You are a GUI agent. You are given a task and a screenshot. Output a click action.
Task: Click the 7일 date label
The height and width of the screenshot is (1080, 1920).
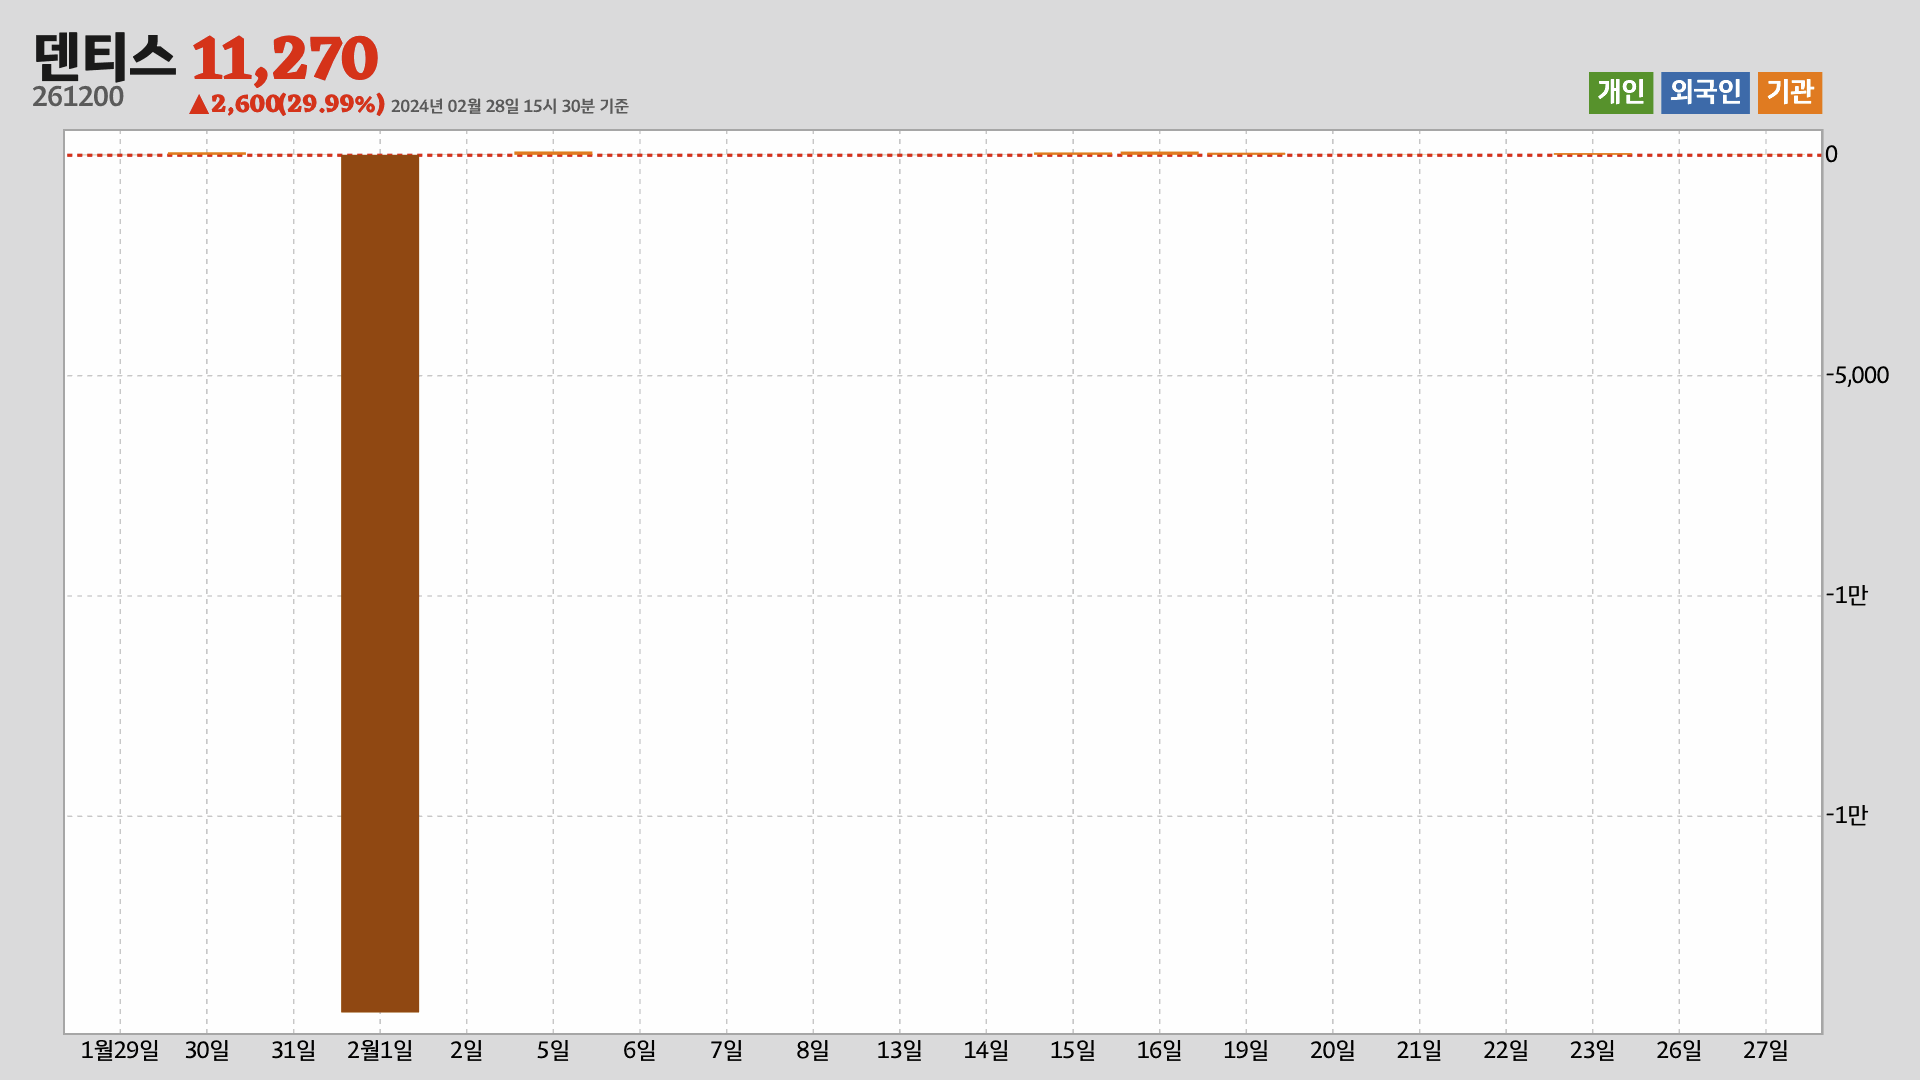pyautogui.click(x=727, y=1050)
